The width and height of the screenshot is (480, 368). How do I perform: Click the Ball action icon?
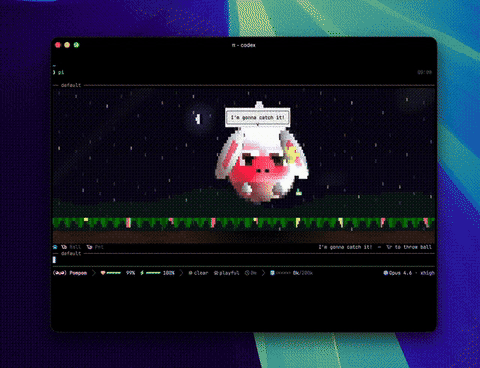[x=64, y=247]
